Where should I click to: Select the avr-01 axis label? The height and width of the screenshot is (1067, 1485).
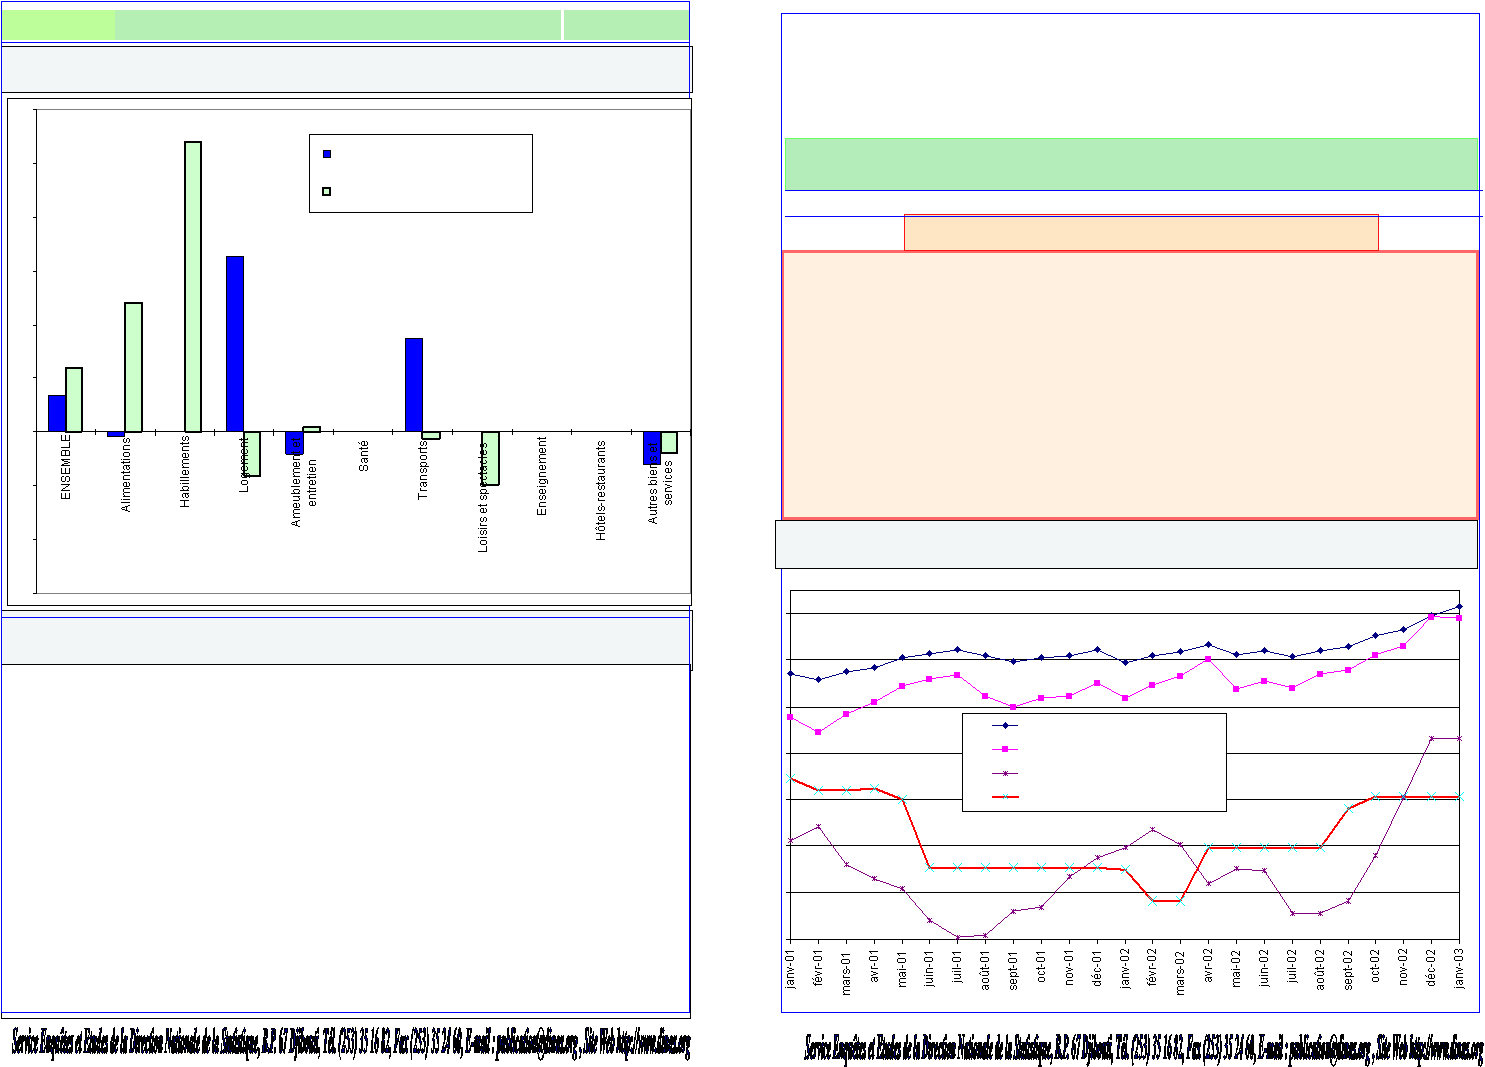click(875, 966)
